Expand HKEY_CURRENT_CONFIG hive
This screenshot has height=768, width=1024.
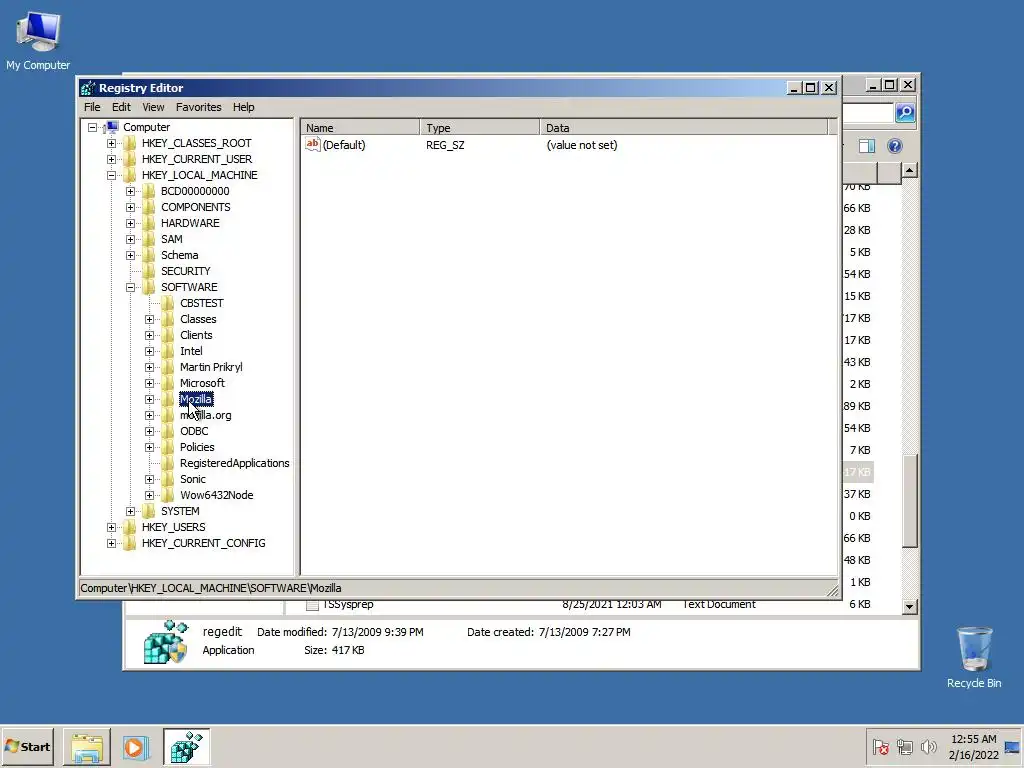[112, 543]
